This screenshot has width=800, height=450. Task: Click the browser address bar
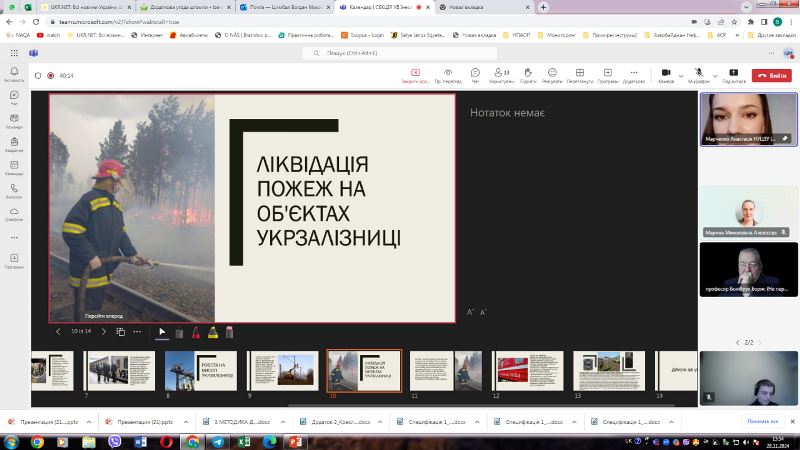click(x=367, y=22)
